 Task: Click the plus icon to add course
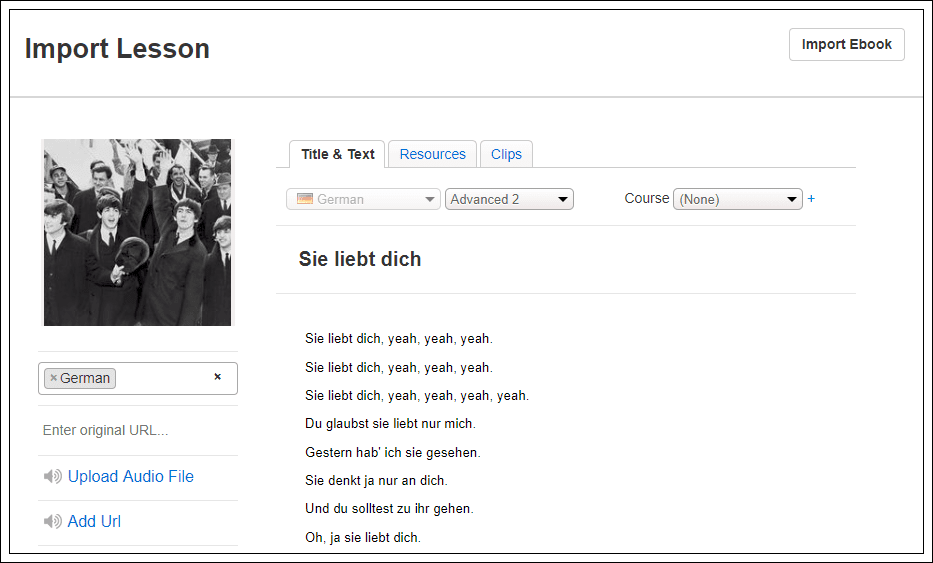tap(811, 199)
